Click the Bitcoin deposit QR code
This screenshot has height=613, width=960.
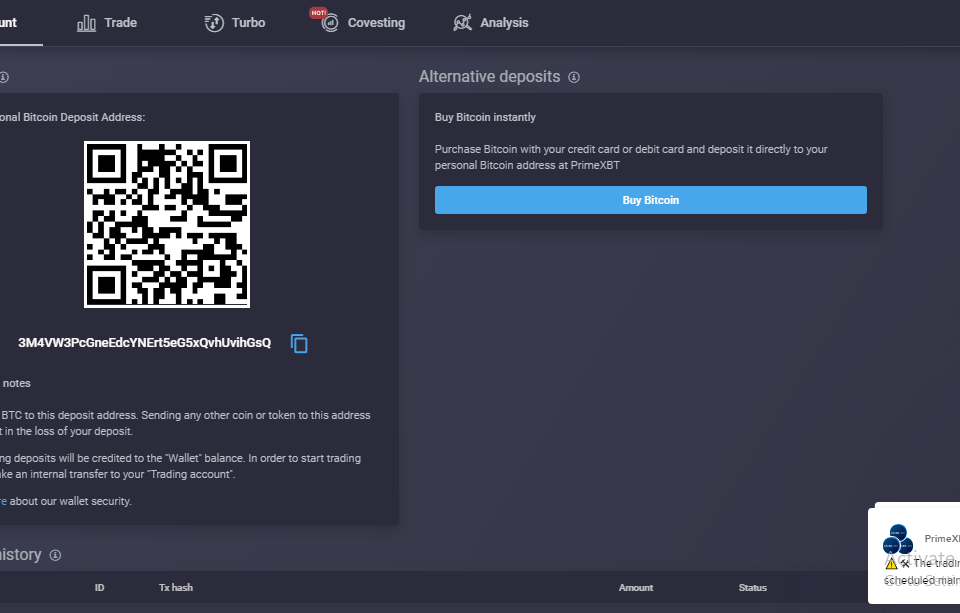pyautogui.click(x=167, y=224)
